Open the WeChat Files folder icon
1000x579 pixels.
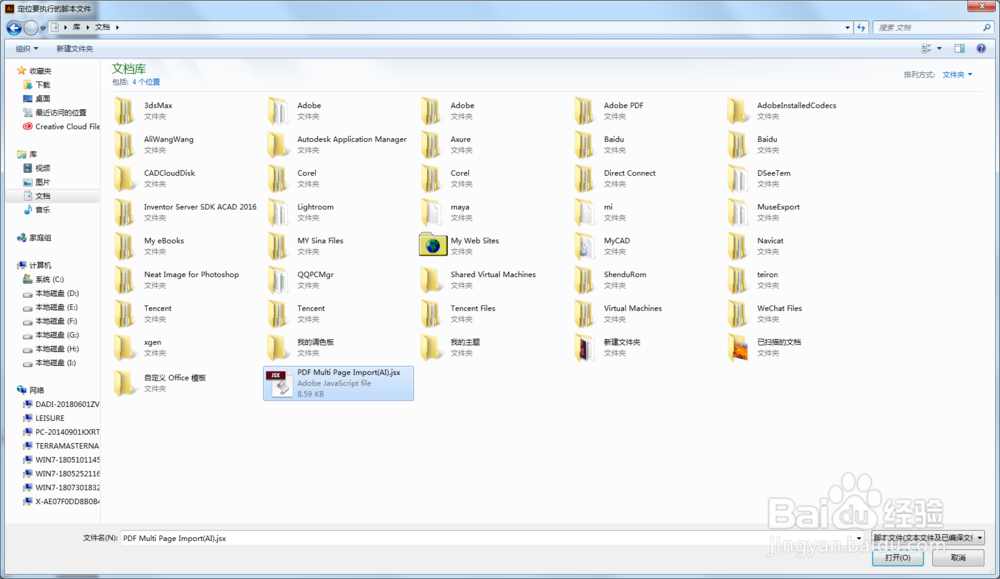738,314
